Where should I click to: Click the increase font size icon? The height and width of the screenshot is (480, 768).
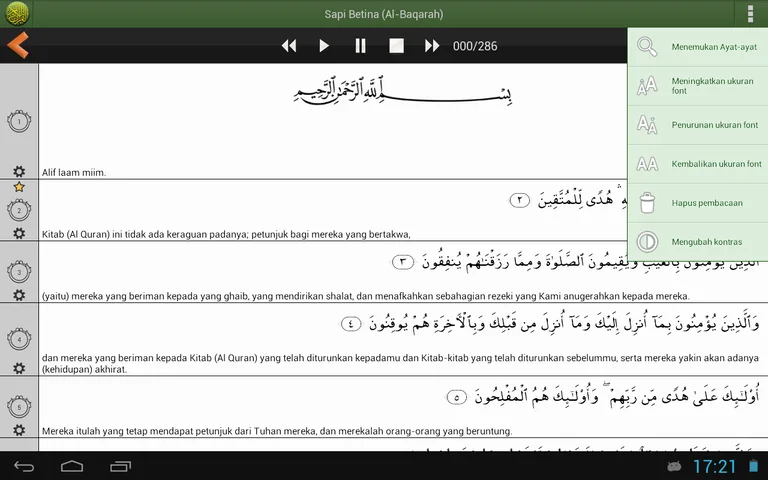(x=647, y=86)
